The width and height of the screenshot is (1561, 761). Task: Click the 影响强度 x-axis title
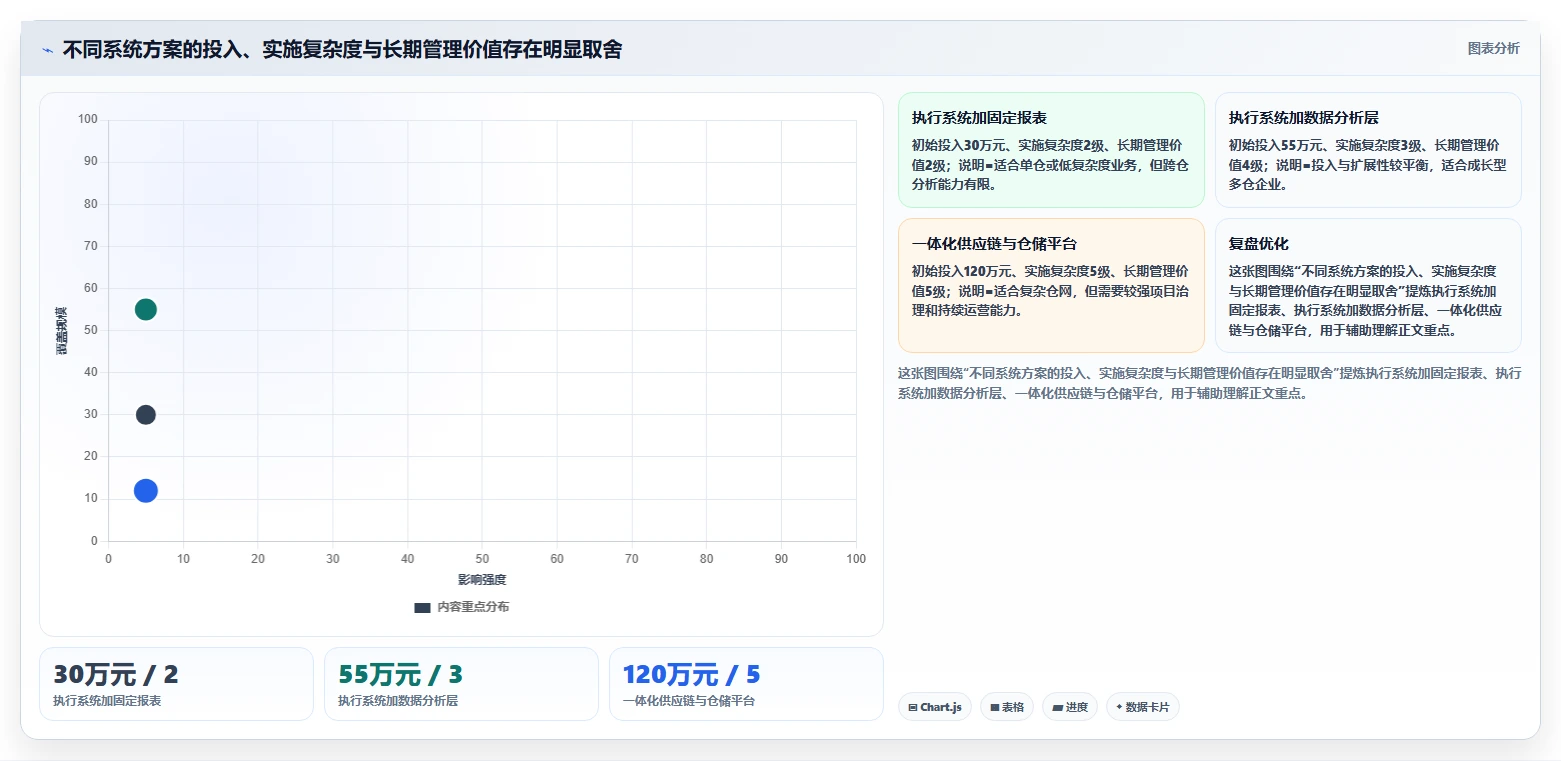click(x=482, y=580)
